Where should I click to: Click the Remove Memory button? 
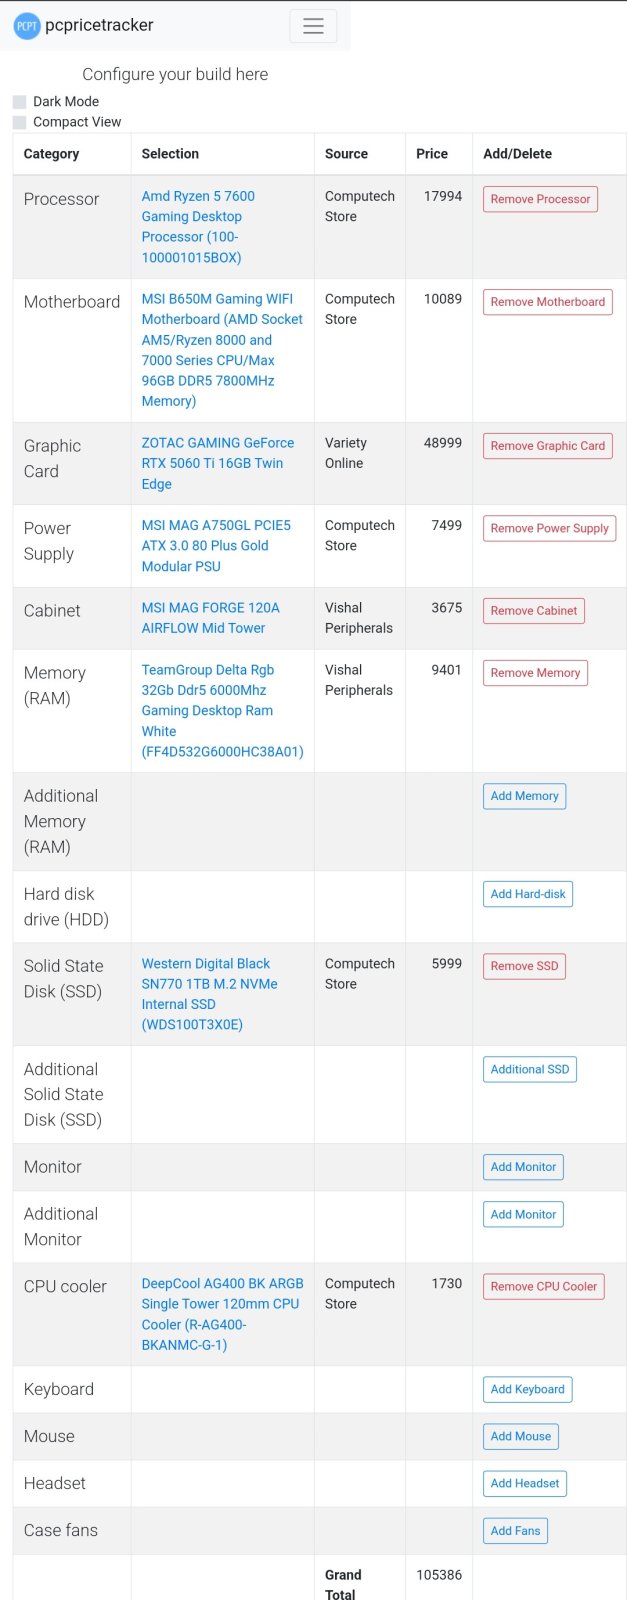coord(535,673)
